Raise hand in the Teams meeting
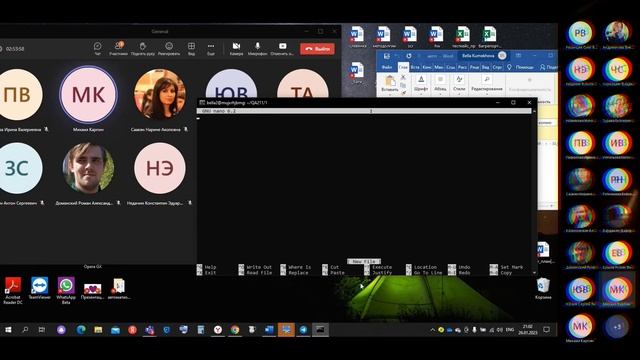 (x=142, y=48)
